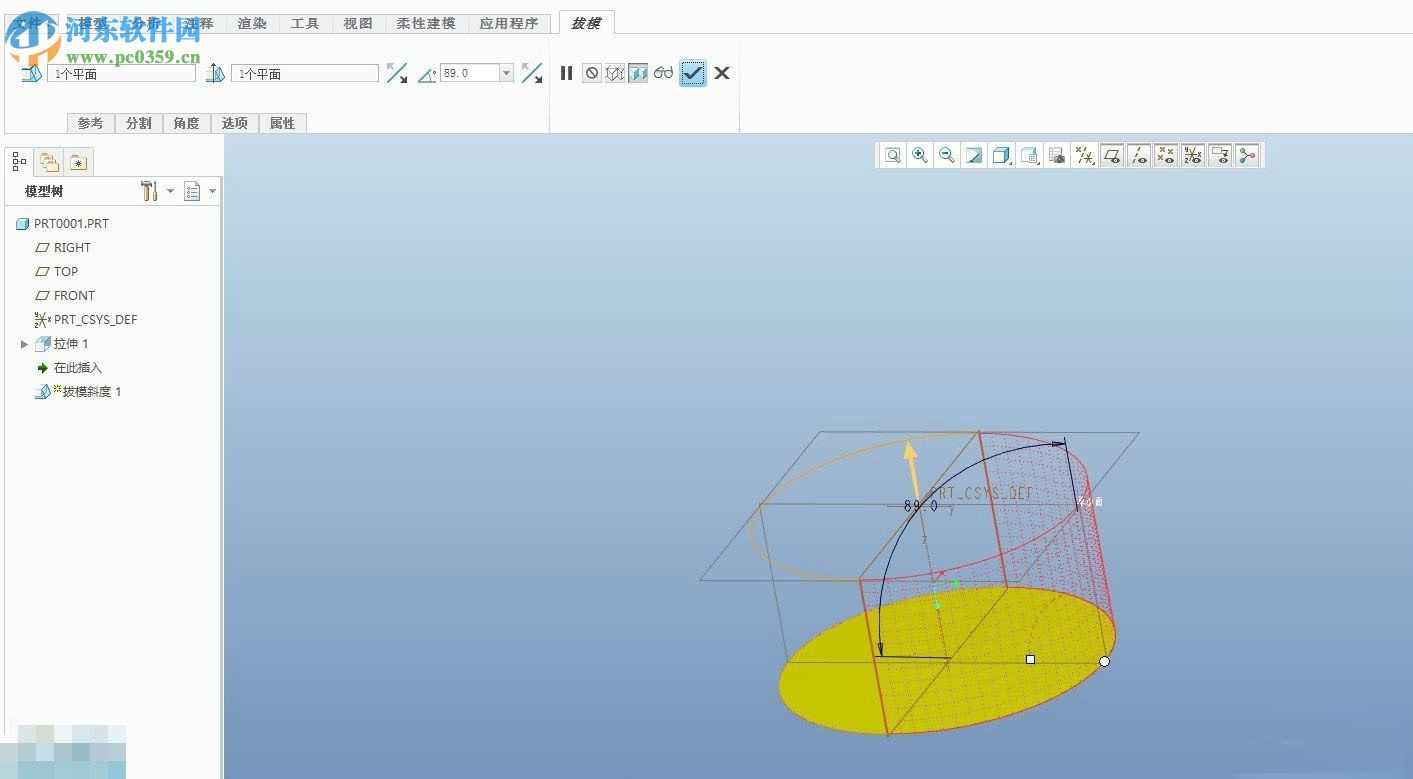
Task: Open the datum display filters dropdown
Action: (x=1084, y=155)
